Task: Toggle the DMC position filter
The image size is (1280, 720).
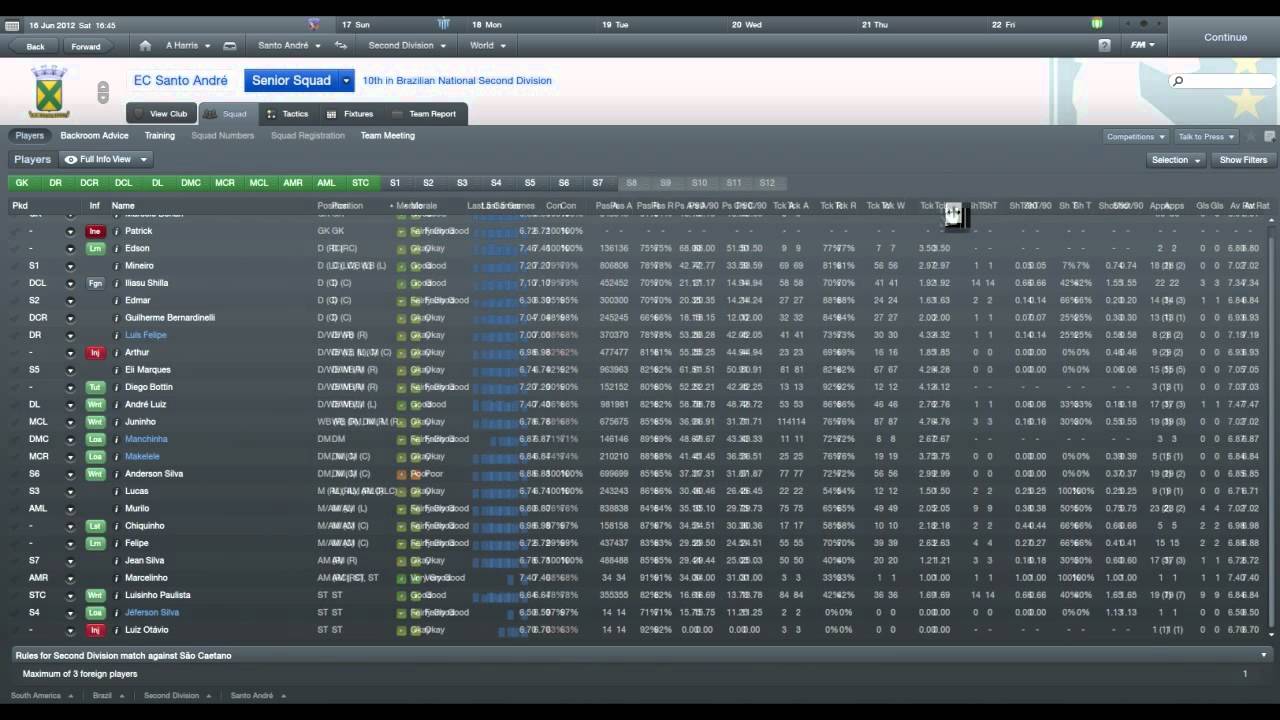Action: pyautogui.click(x=191, y=183)
